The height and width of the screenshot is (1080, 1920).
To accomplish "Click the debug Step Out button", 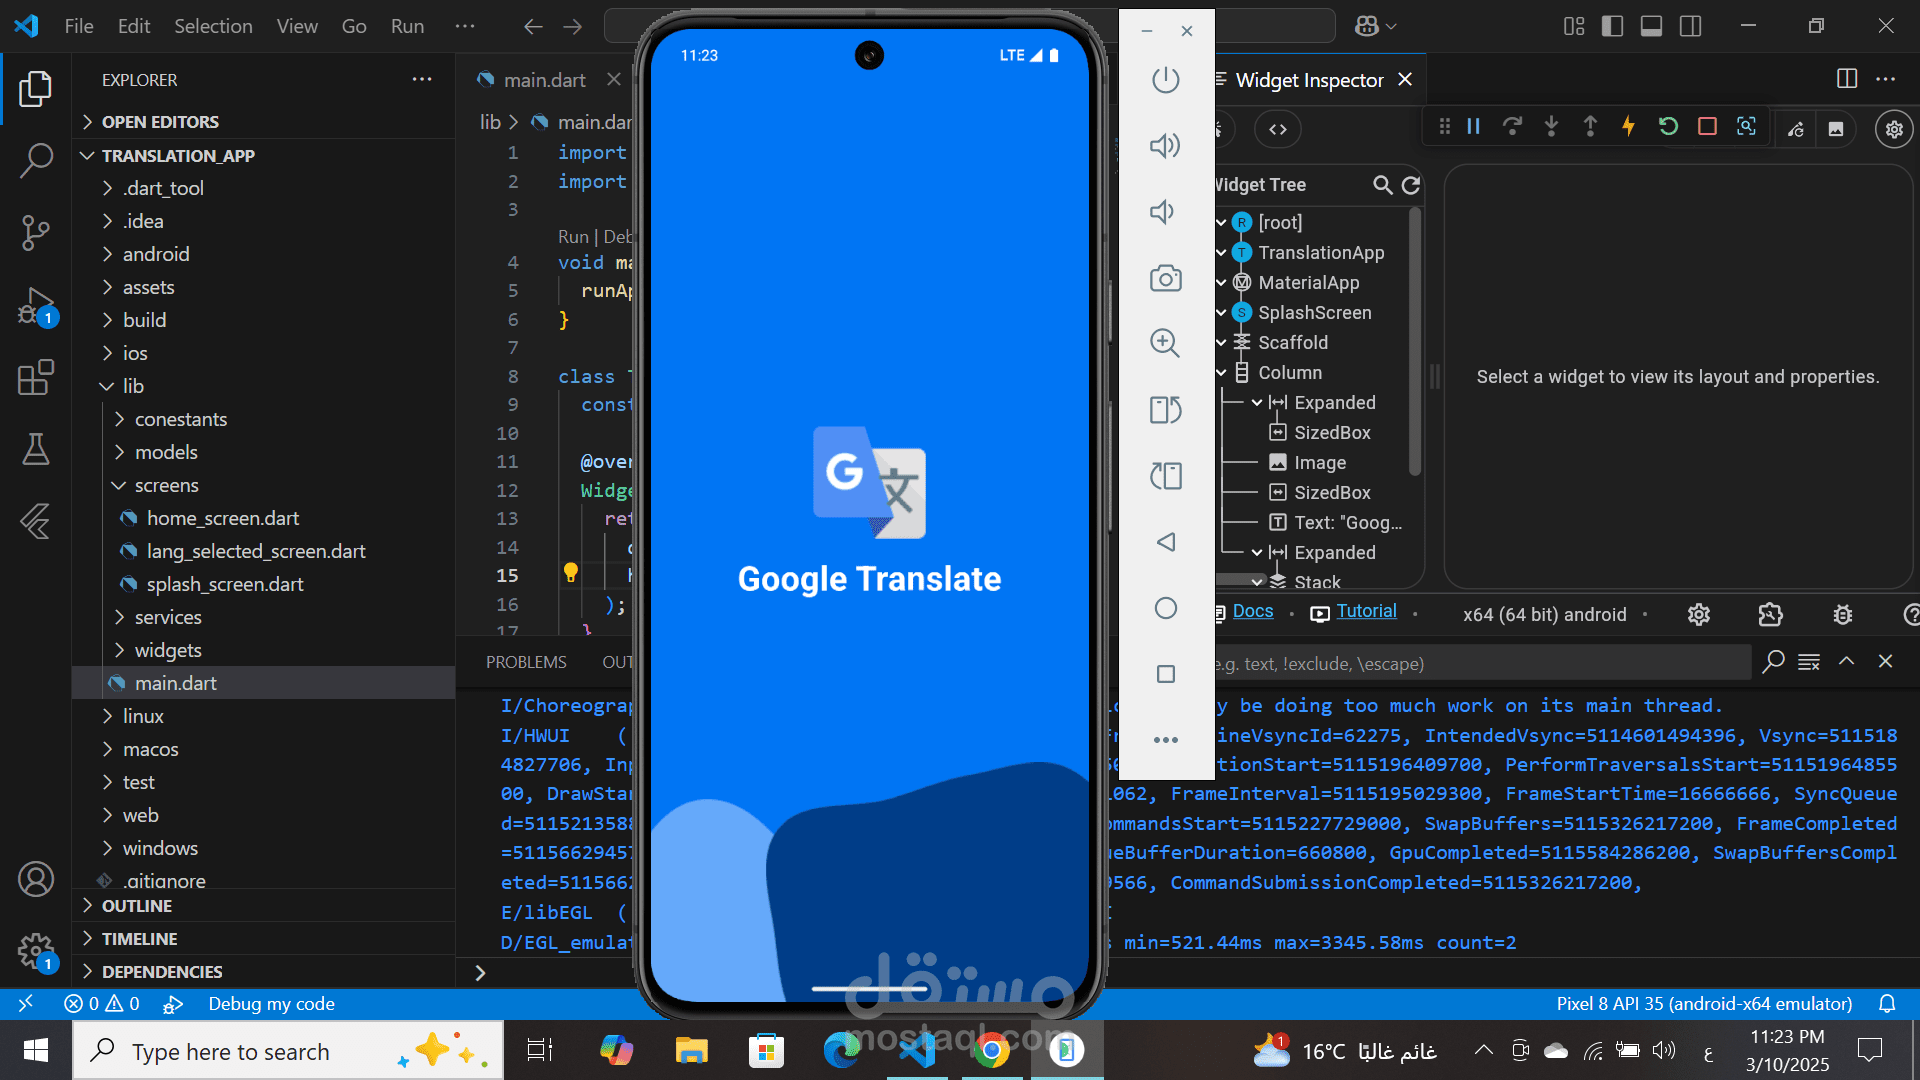I will [x=1590, y=127].
